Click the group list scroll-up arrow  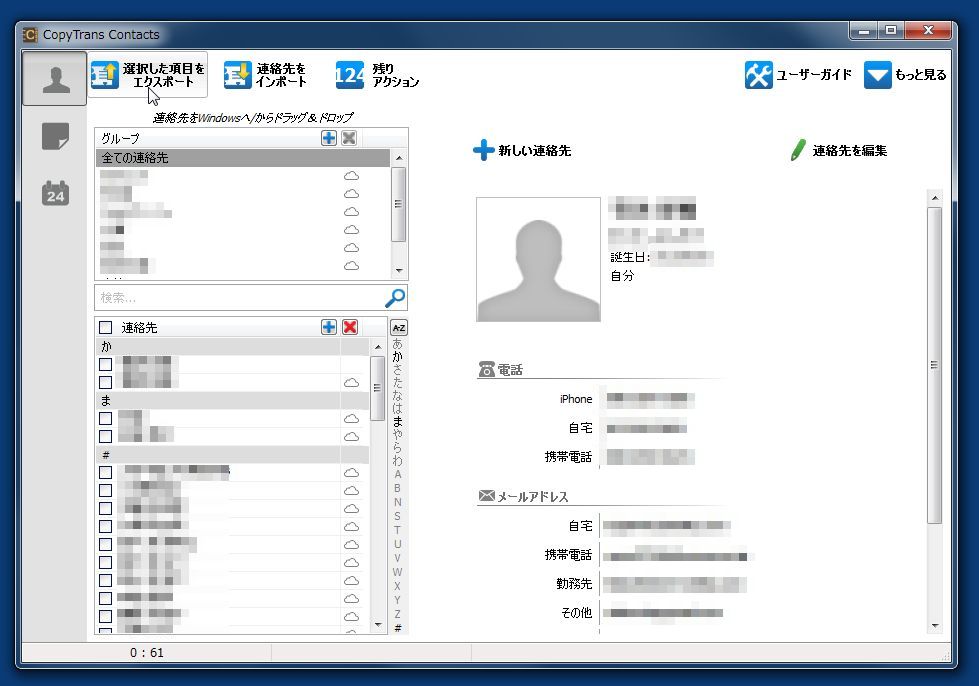(x=399, y=158)
